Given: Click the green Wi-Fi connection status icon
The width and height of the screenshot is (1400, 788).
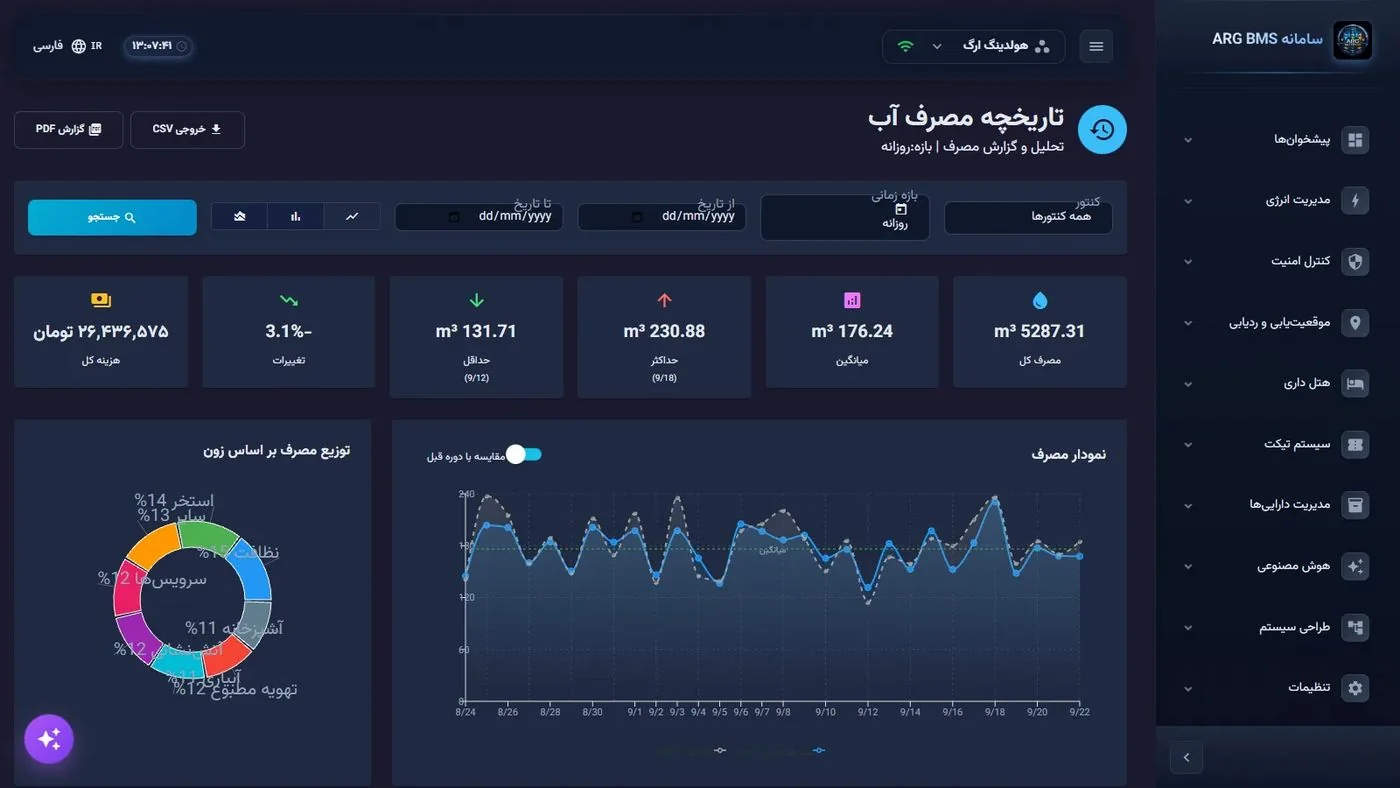Looking at the screenshot, I should (906, 46).
